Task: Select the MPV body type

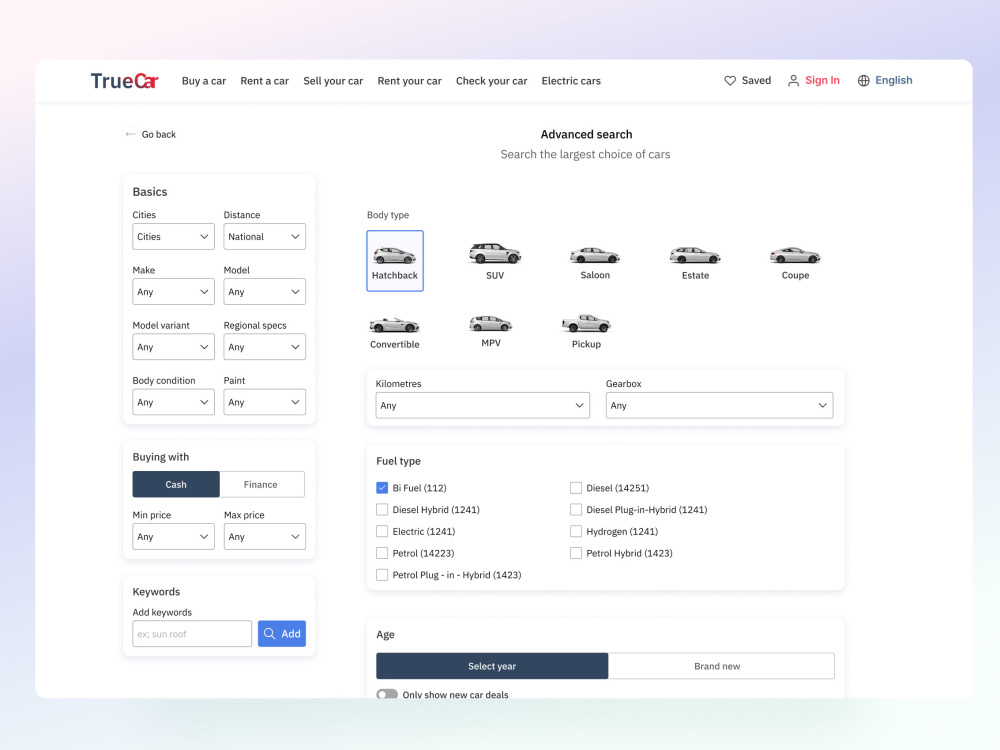Action: point(491,330)
